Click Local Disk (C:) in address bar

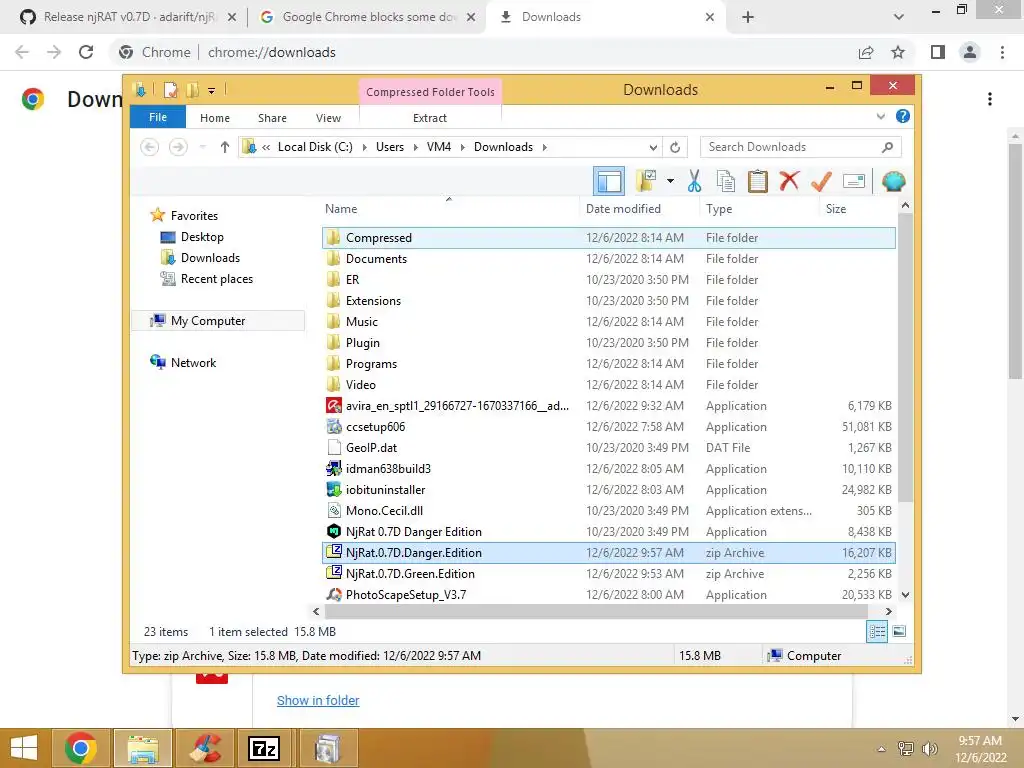315,147
